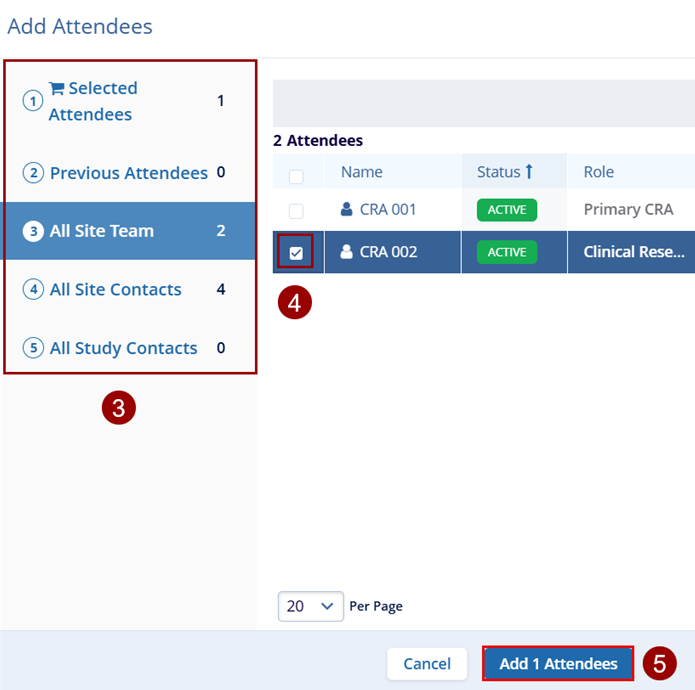Cancel the Add Attendees dialog
This screenshot has height=690, width=695.
pyautogui.click(x=427, y=664)
